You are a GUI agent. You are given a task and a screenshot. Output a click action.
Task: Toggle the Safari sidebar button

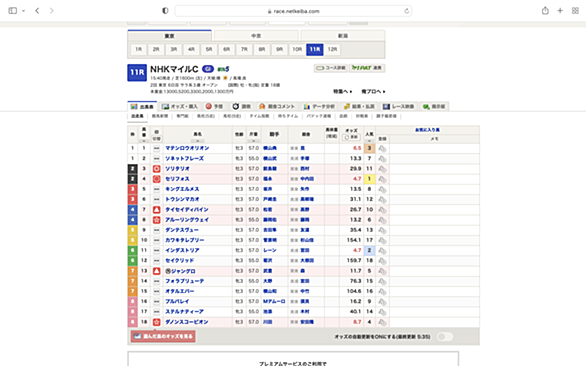[x=12, y=10]
